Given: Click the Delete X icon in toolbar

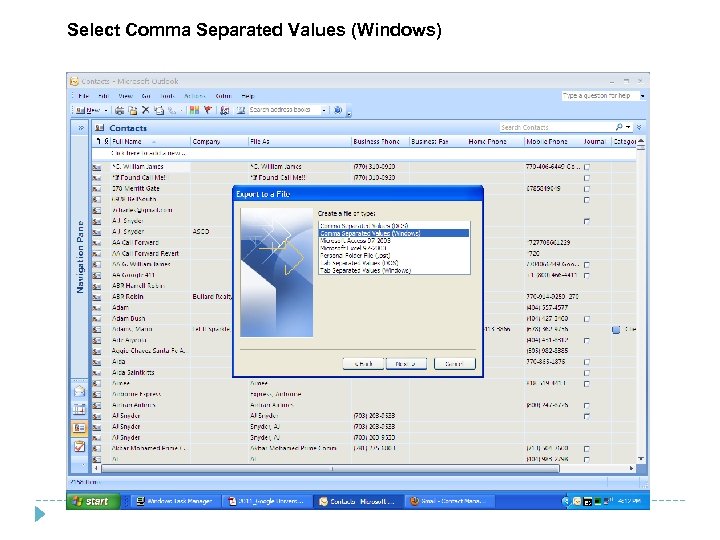Looking at the screenshot, I should [x=146, y=110].
